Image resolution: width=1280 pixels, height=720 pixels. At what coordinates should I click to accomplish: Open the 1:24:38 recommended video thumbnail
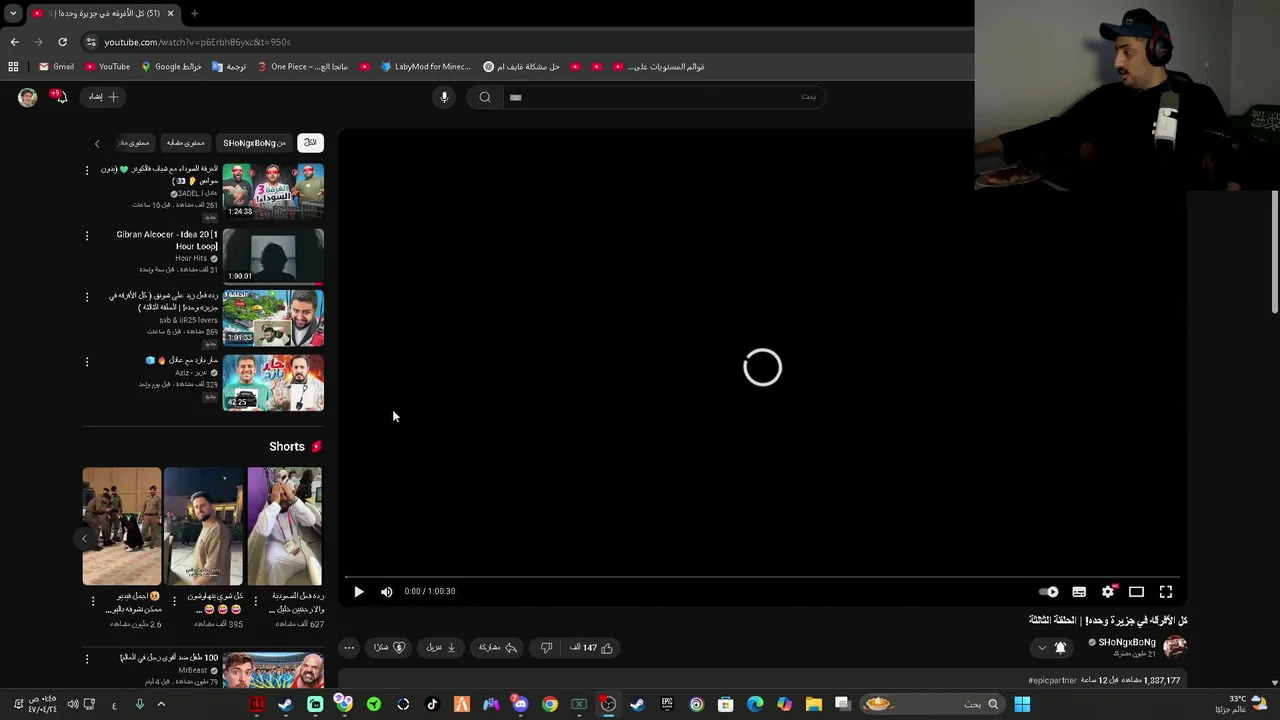(273, 191)
